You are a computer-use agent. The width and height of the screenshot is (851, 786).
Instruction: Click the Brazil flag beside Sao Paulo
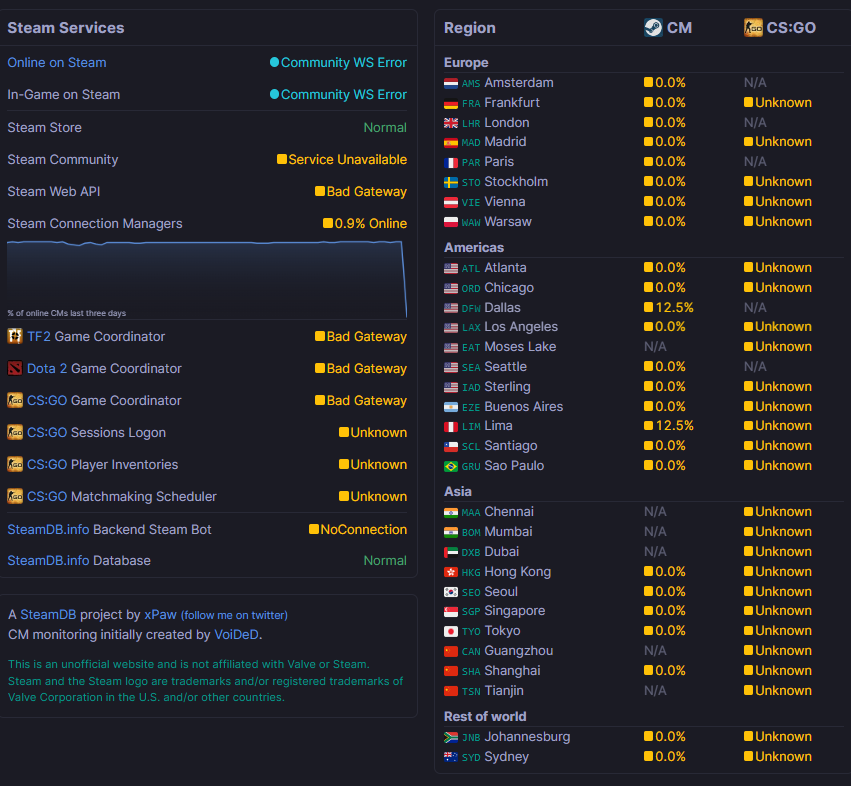(x=450, y=466)
